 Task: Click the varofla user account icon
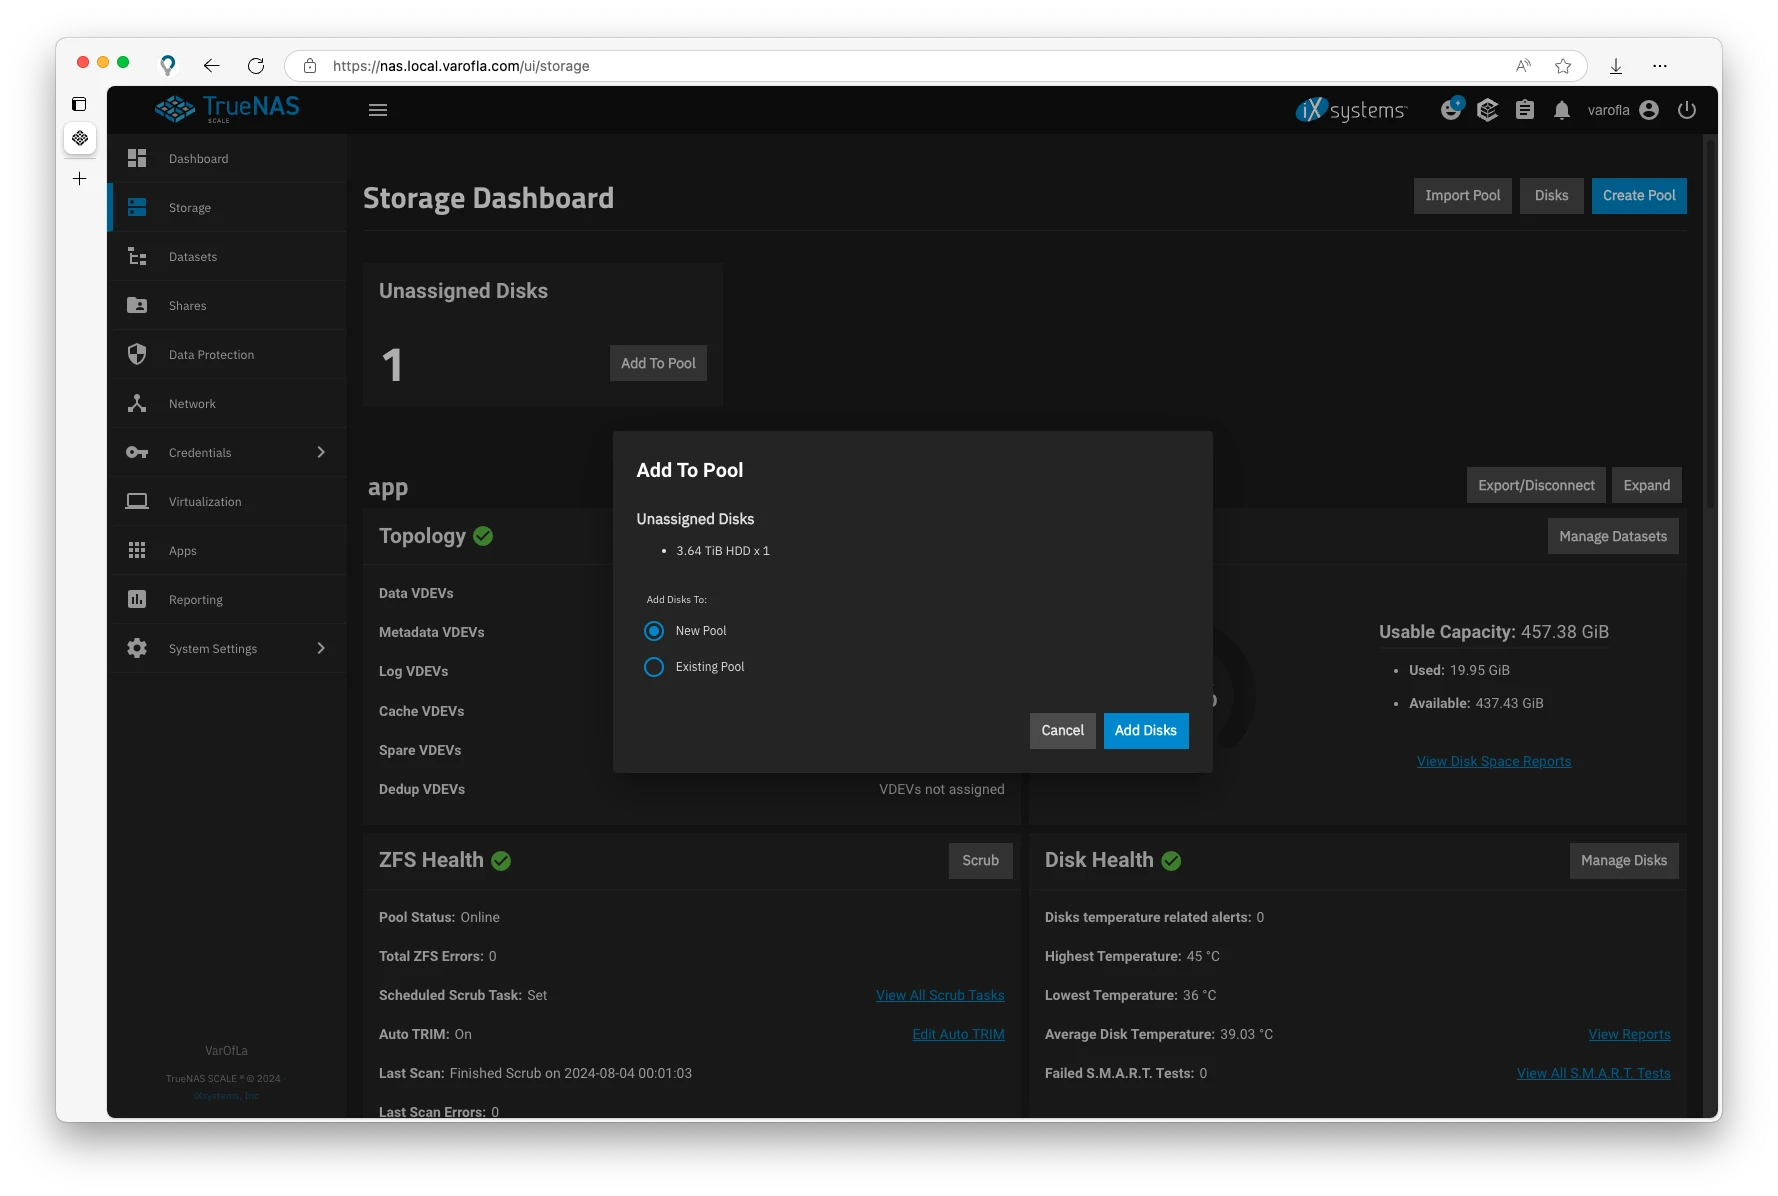[1649, 110]
